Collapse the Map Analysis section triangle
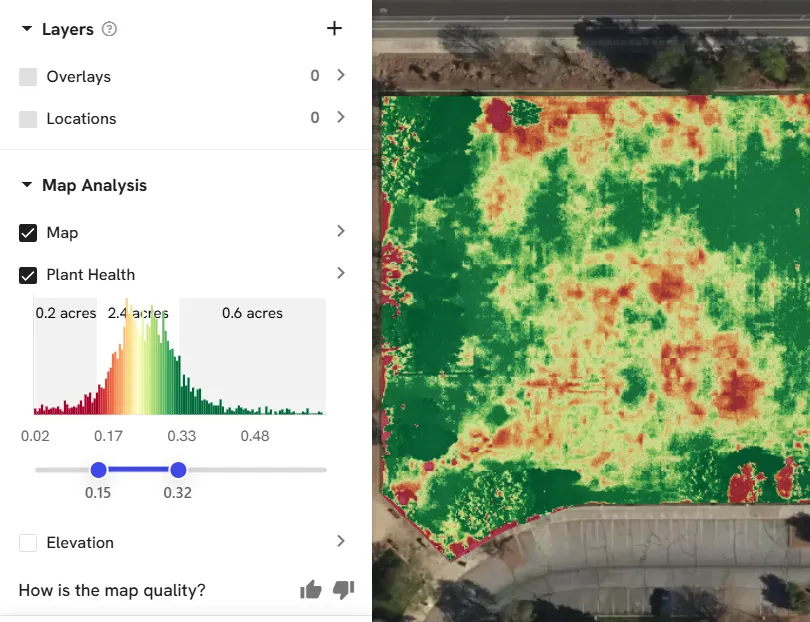The height and width of the screenshot is (622, 810). [27, 185]
